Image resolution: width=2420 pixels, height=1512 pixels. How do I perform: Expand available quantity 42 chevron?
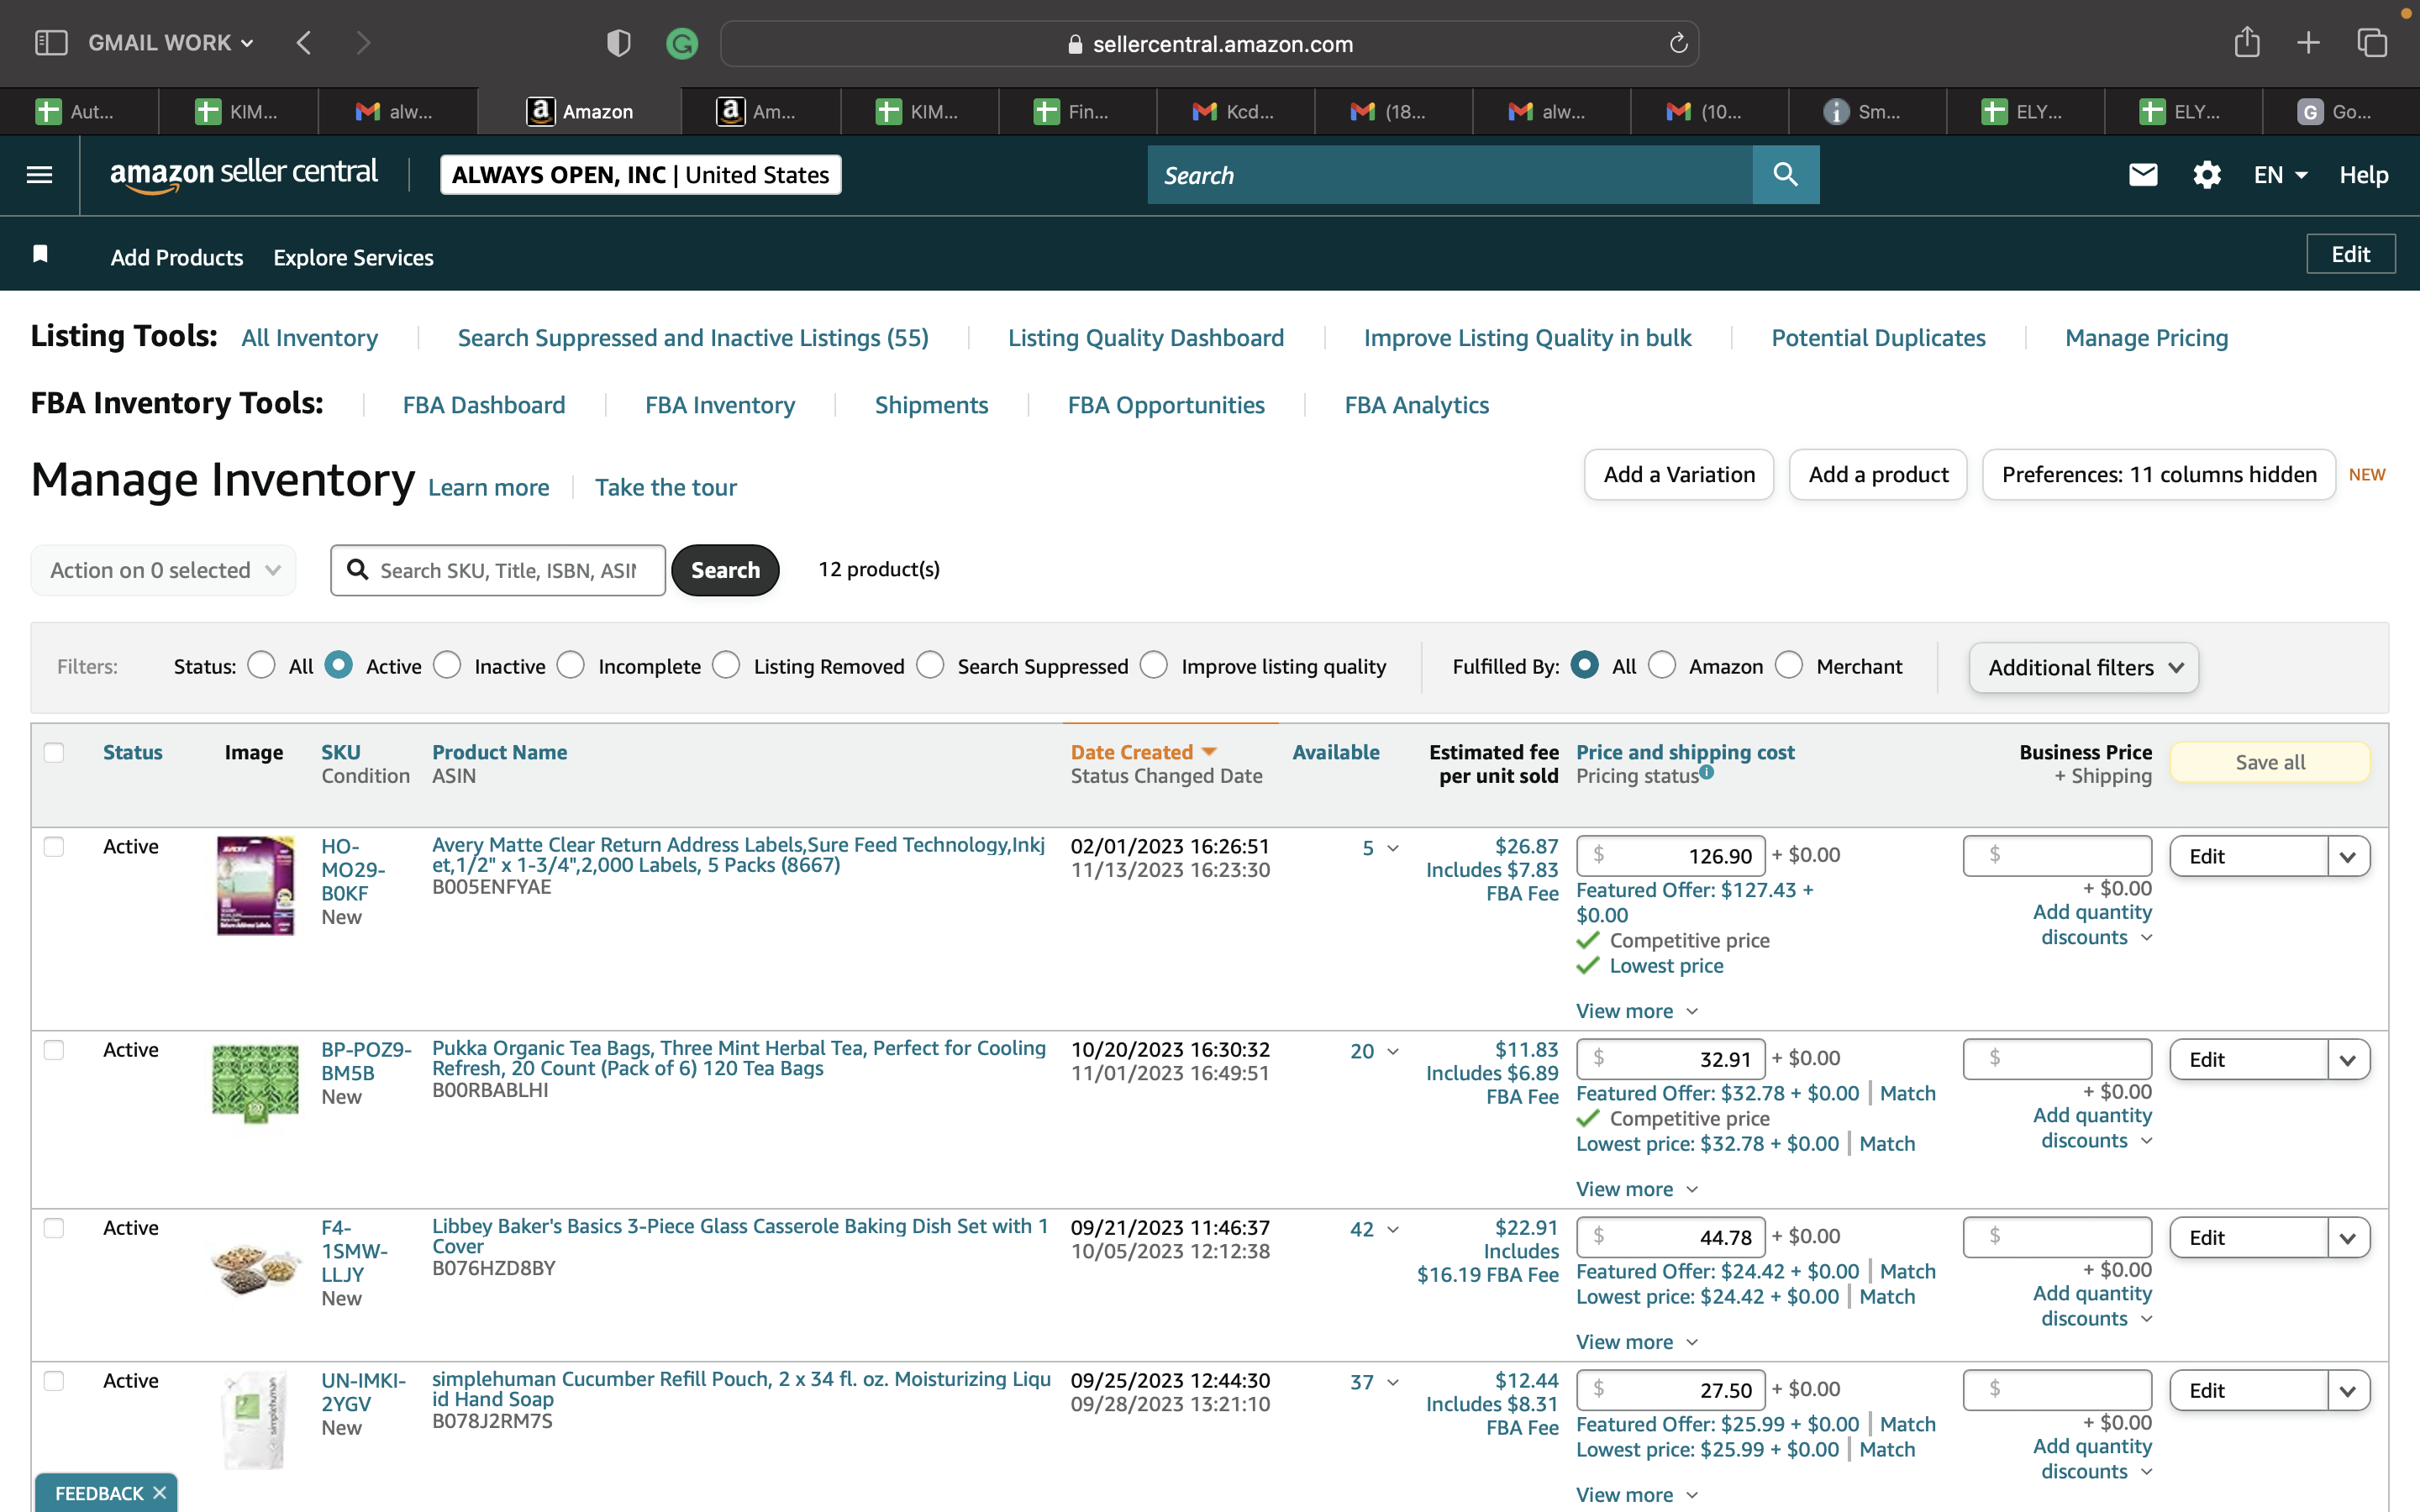[1393, 1230]
